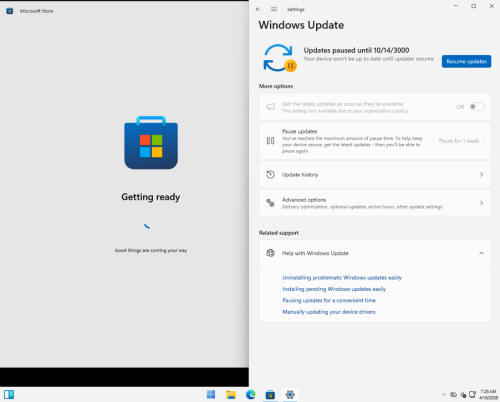
Task: Open Update history chevron
Action: coord(481,175)
